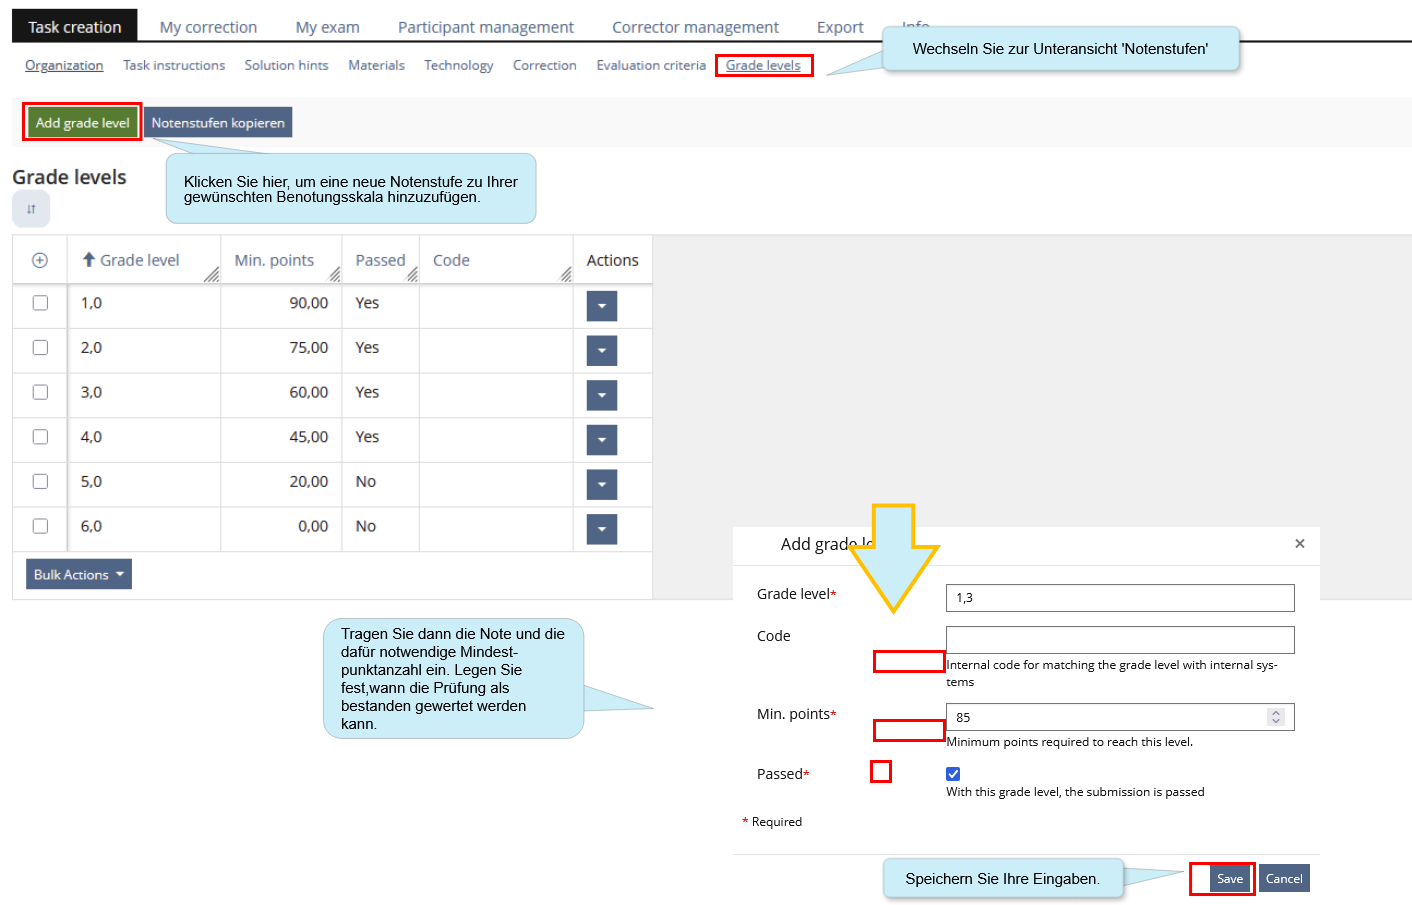1412x905 pixels.
Task: Open the Evaluation criteria sub-tab link
Action: (651, 65)
